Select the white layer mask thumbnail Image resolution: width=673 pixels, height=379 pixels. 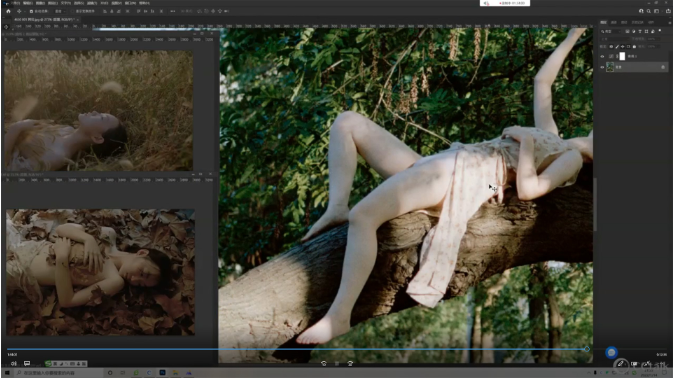622,56
